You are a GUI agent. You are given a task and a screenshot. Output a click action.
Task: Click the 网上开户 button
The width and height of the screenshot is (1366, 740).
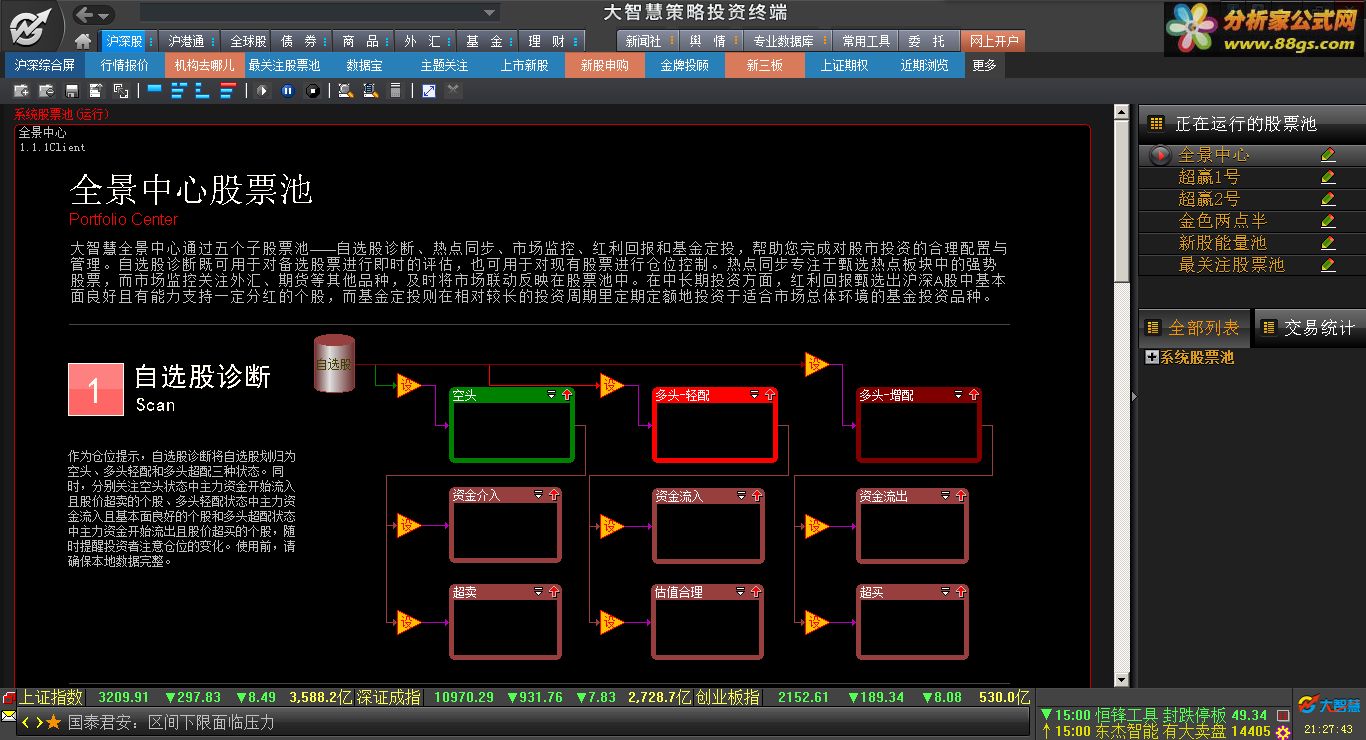click(x=993, y=41)
